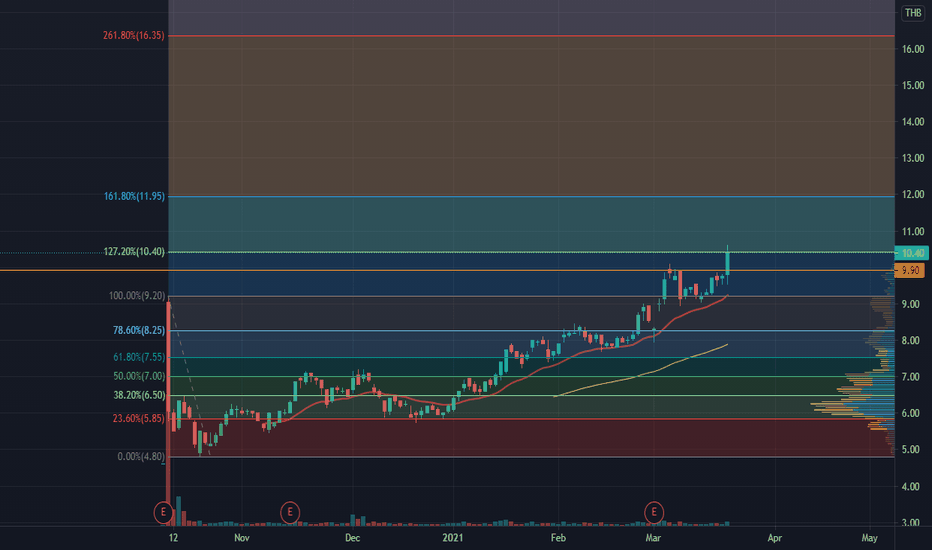
Task: Click the earnings E marker near October 12
Action: click(x=163, y=512)
